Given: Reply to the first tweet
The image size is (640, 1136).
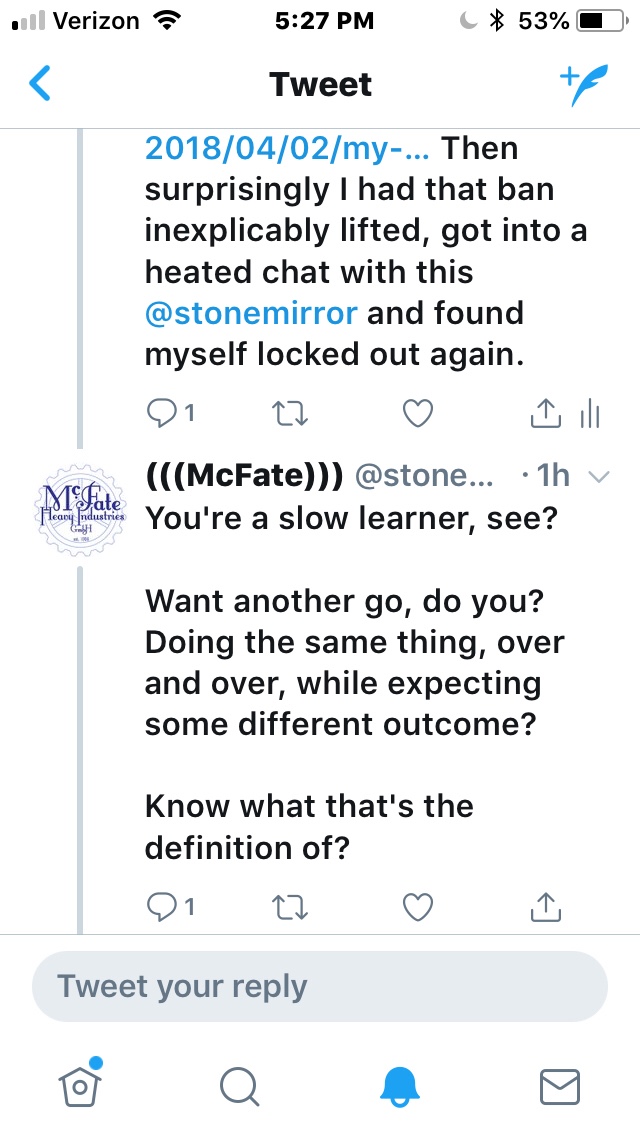Looking at the screenshot, I should (161, 412).
